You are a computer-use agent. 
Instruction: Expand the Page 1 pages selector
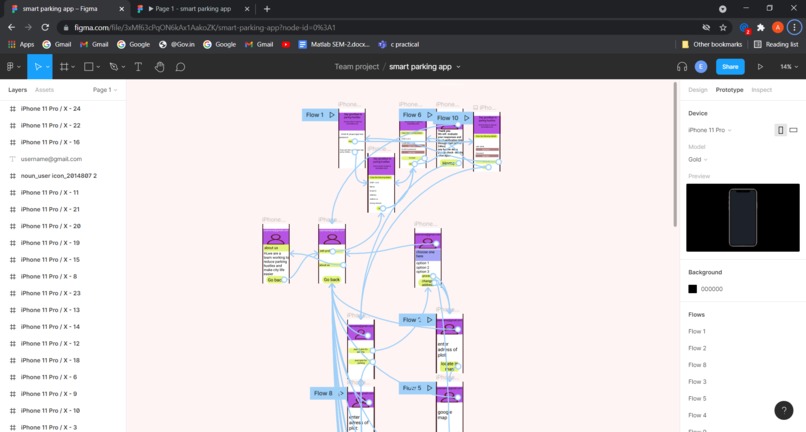coord(105,90)
